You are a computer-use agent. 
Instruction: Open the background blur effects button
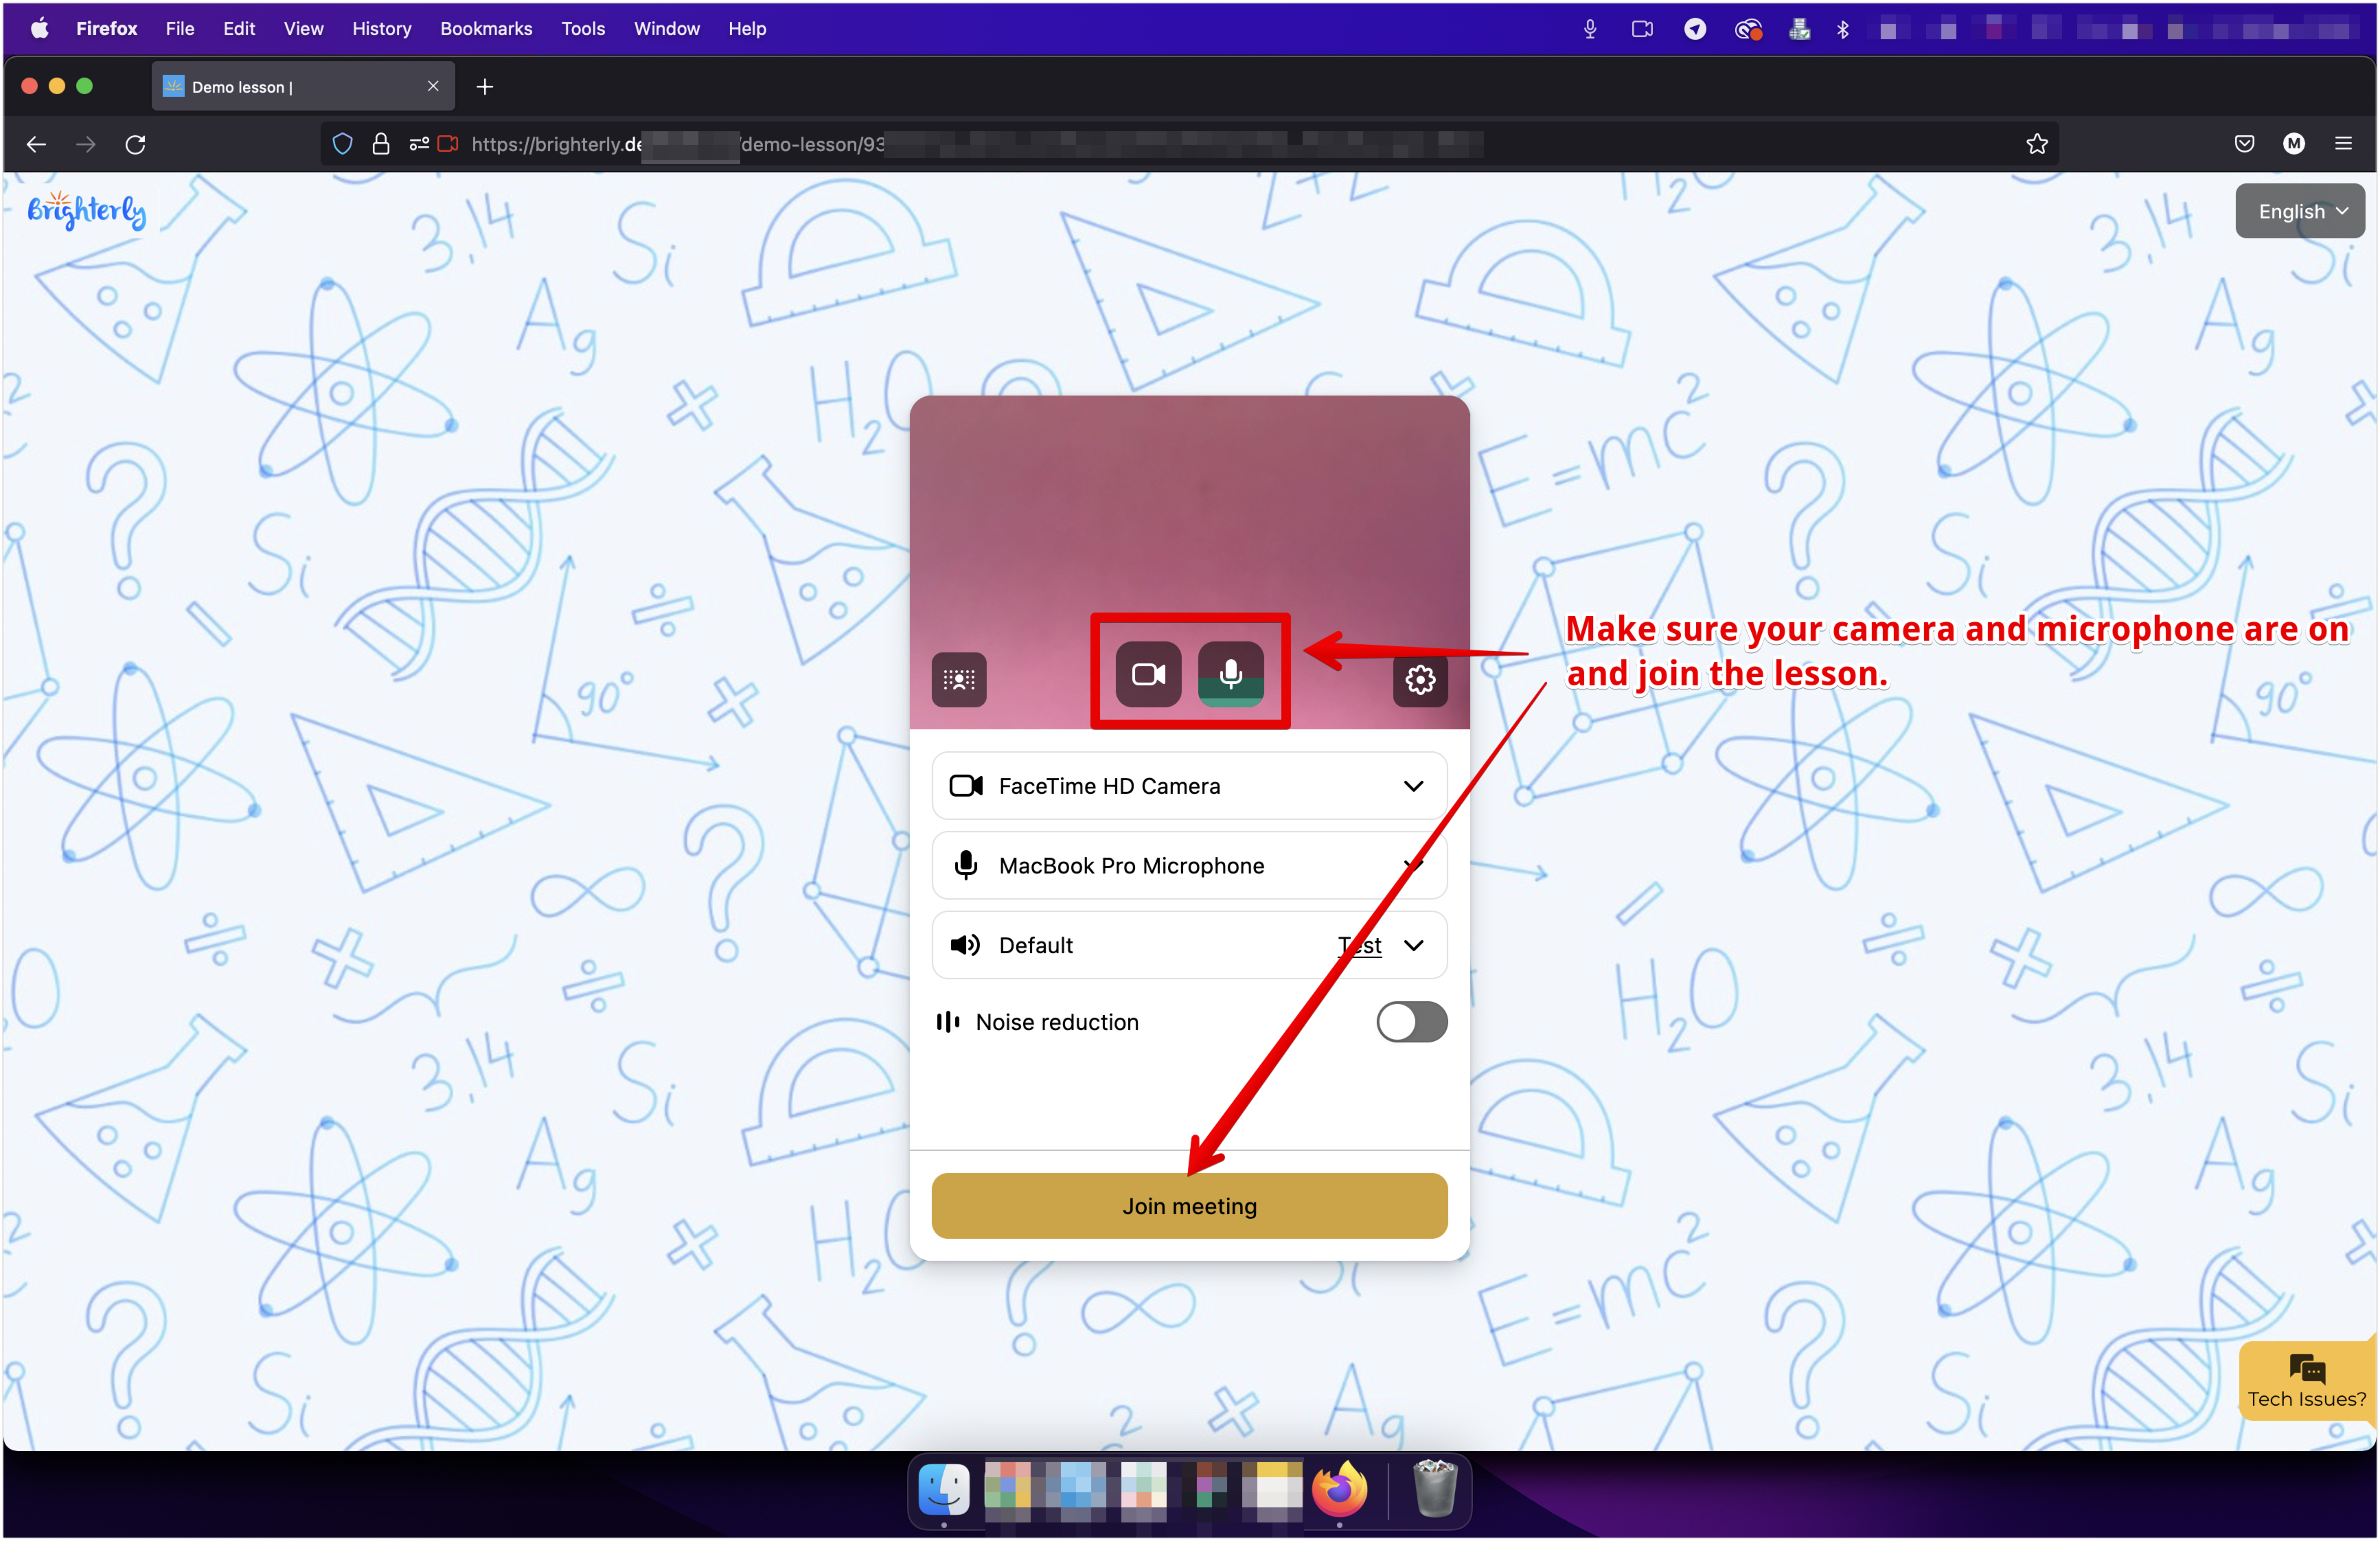coord(958,680)
